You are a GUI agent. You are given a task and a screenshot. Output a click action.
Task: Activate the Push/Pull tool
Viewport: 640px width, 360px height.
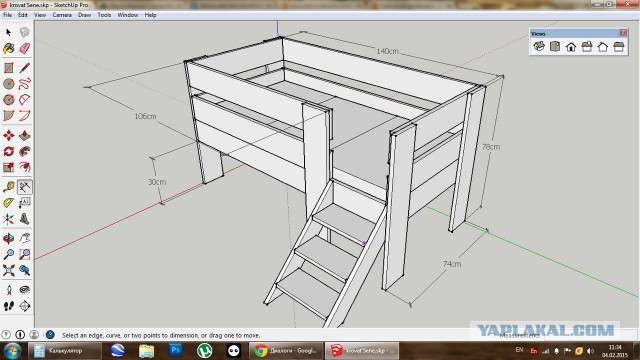(24, 135)
